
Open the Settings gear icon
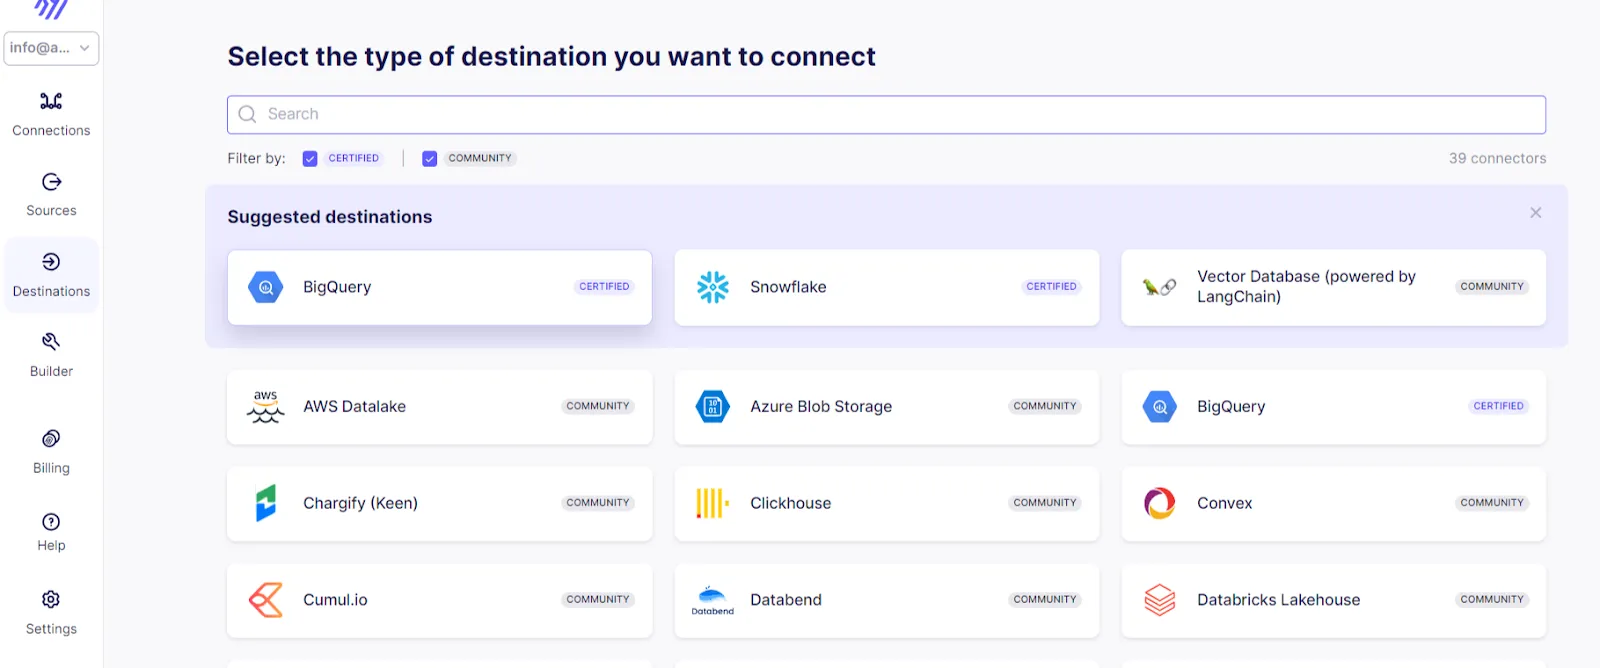point(51,599)
